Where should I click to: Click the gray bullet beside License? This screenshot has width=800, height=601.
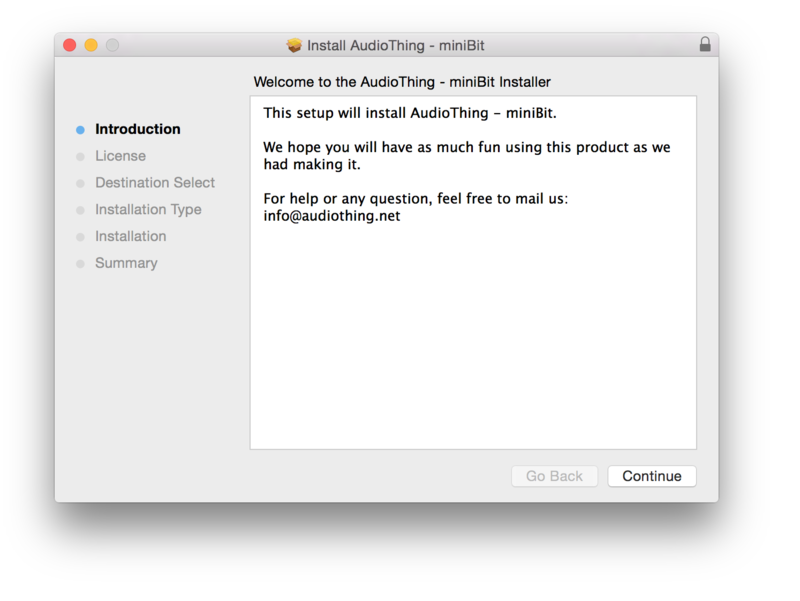point(80,157)
